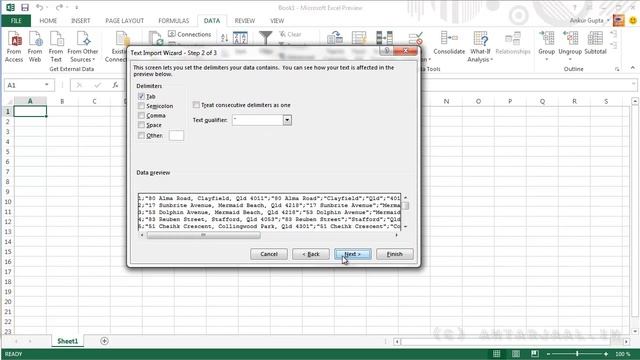Click the Undo icon
Screen dimensions: 640x360
pyautogui.click(x=40, y=7)
